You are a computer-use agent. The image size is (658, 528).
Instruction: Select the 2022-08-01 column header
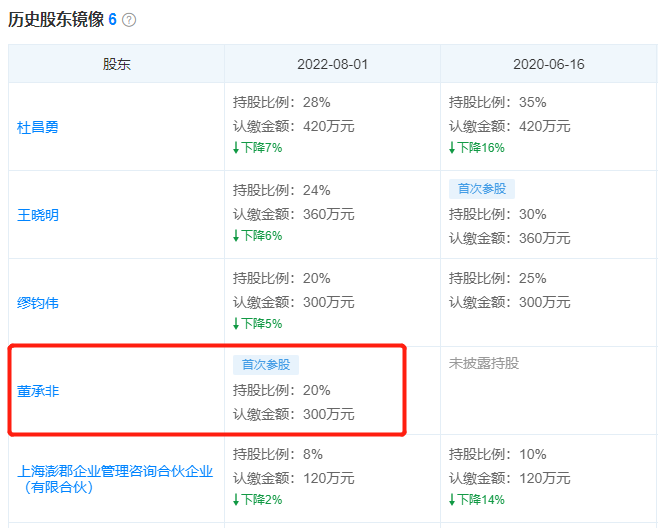tap(332, 64)
